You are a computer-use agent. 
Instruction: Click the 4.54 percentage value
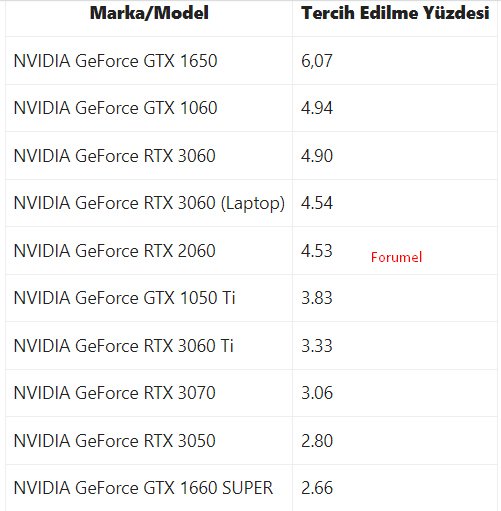pos(317,203)
